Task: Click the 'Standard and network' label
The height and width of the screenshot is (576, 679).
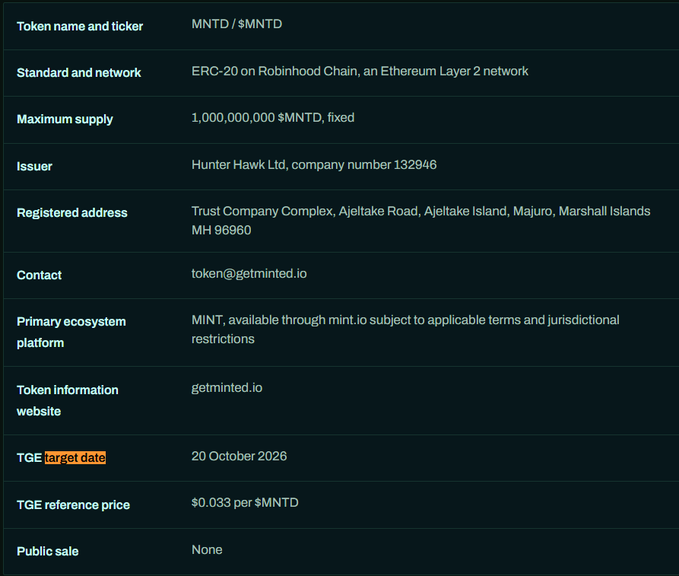Action: (x=79, y=73)
